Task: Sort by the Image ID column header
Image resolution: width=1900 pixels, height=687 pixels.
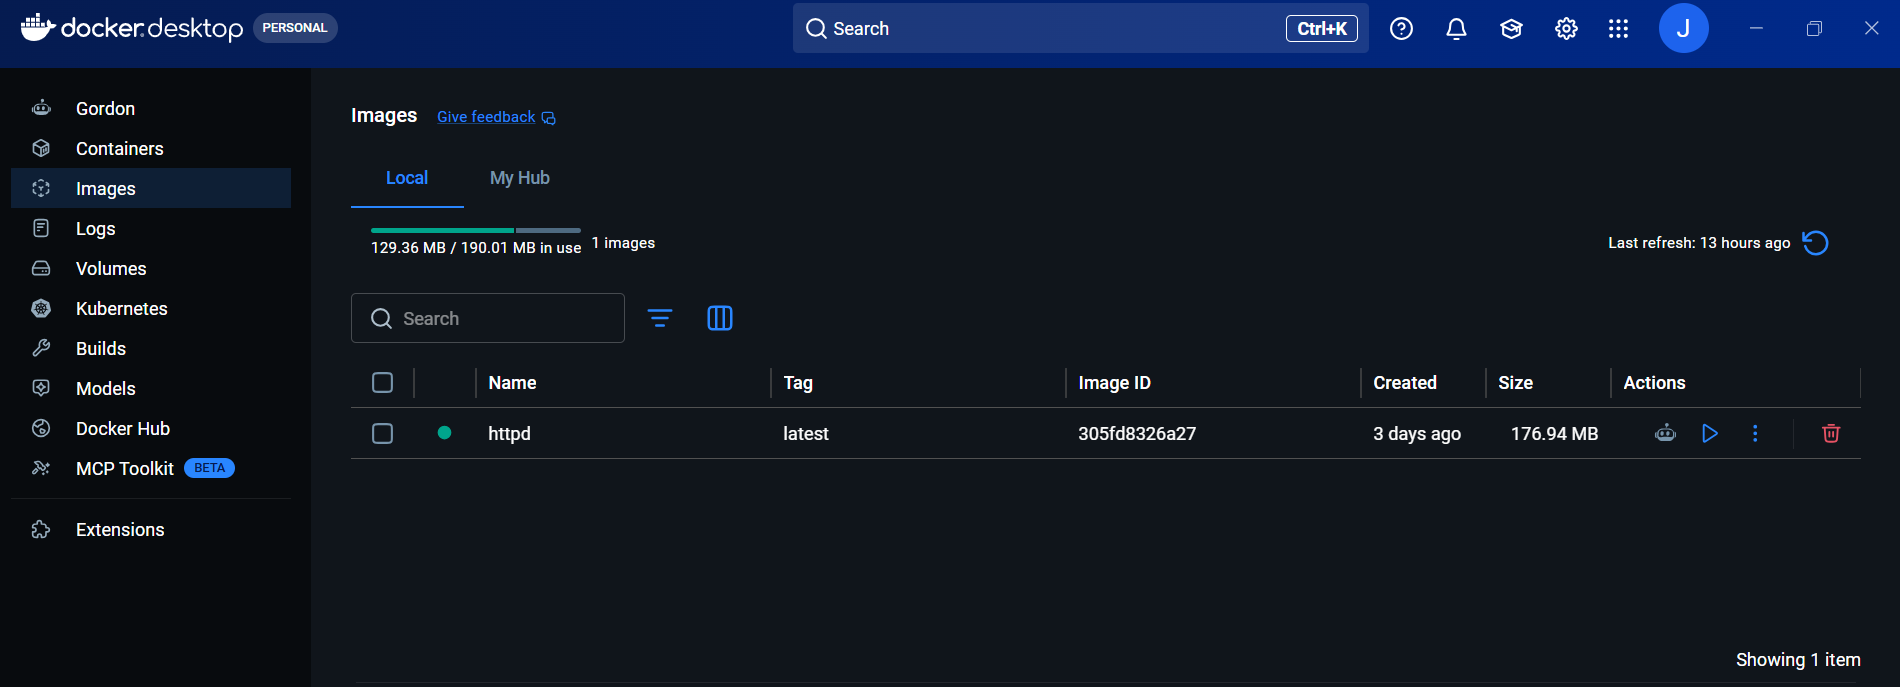Action: 1114,383
